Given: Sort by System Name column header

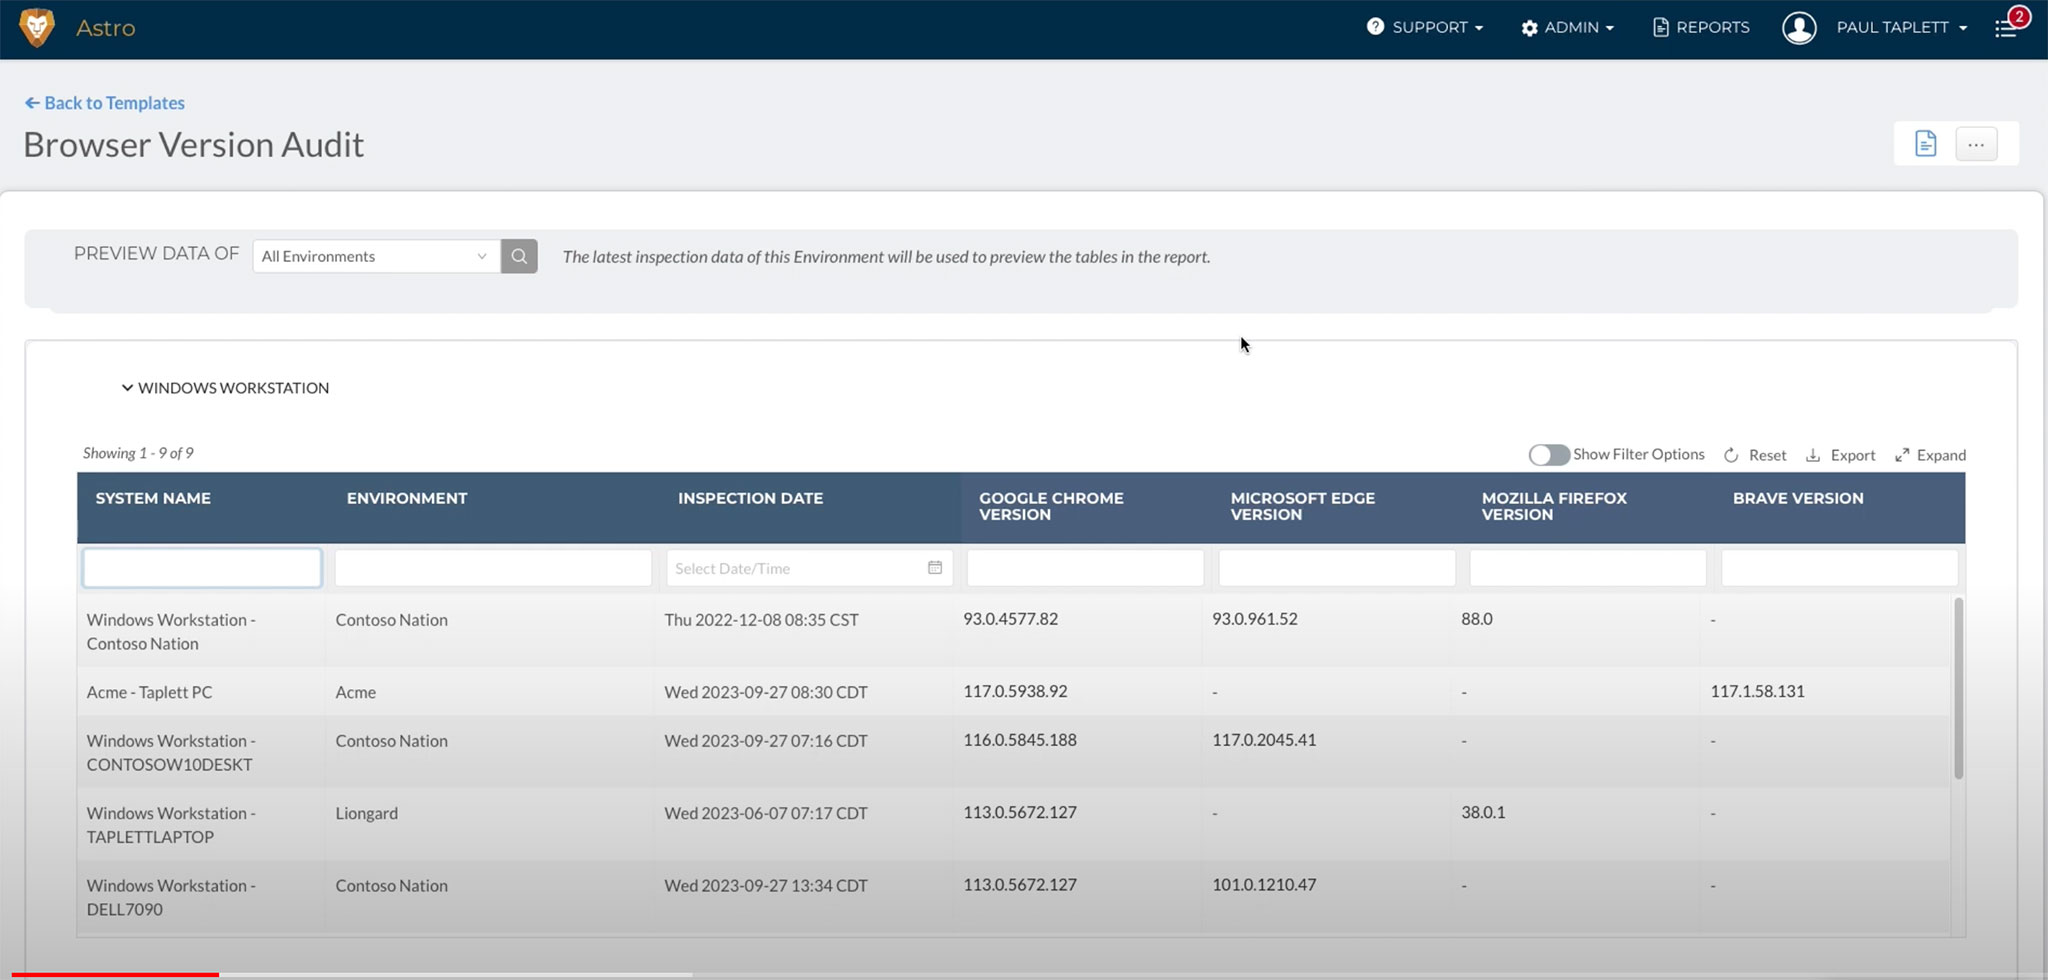Looking at the screenshot, I should (x=153, y=498).
